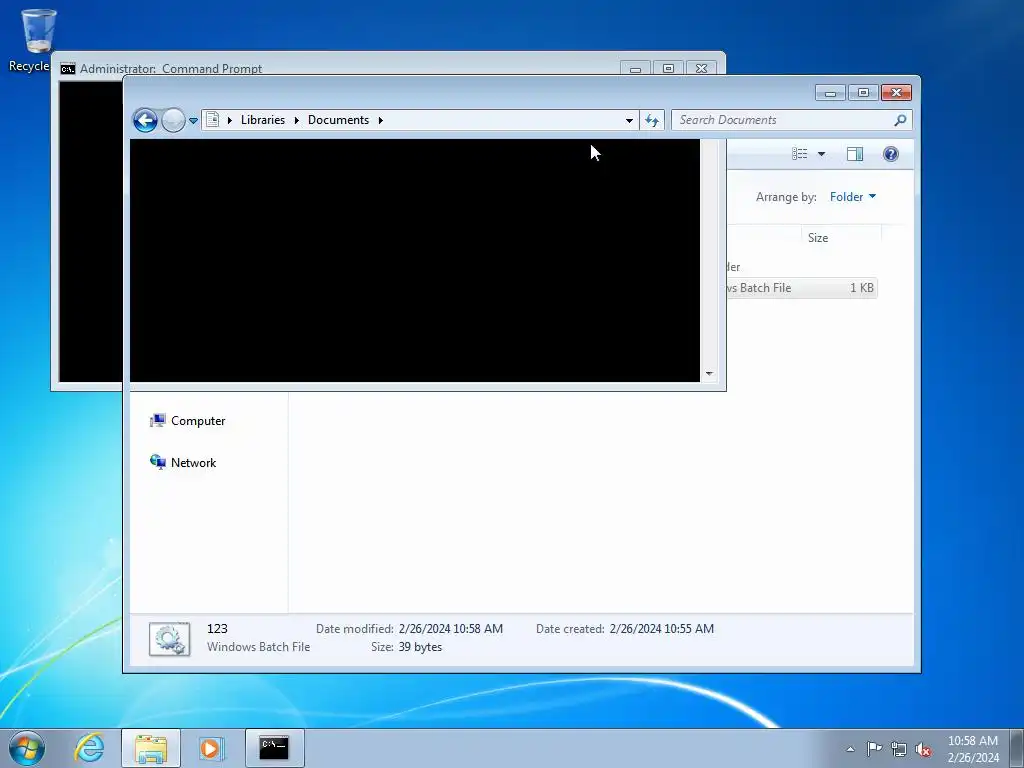1024x768 pixels.
Task: Click the search magnifier icon
Action: tap(901, 120)
